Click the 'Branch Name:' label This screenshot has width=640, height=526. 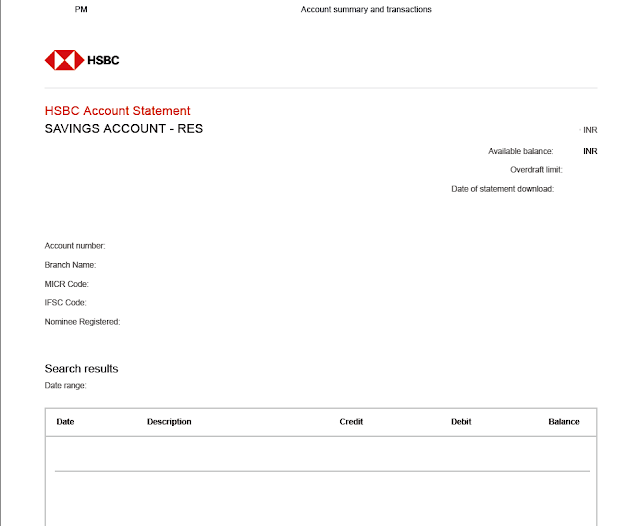(x=70, y=265)
